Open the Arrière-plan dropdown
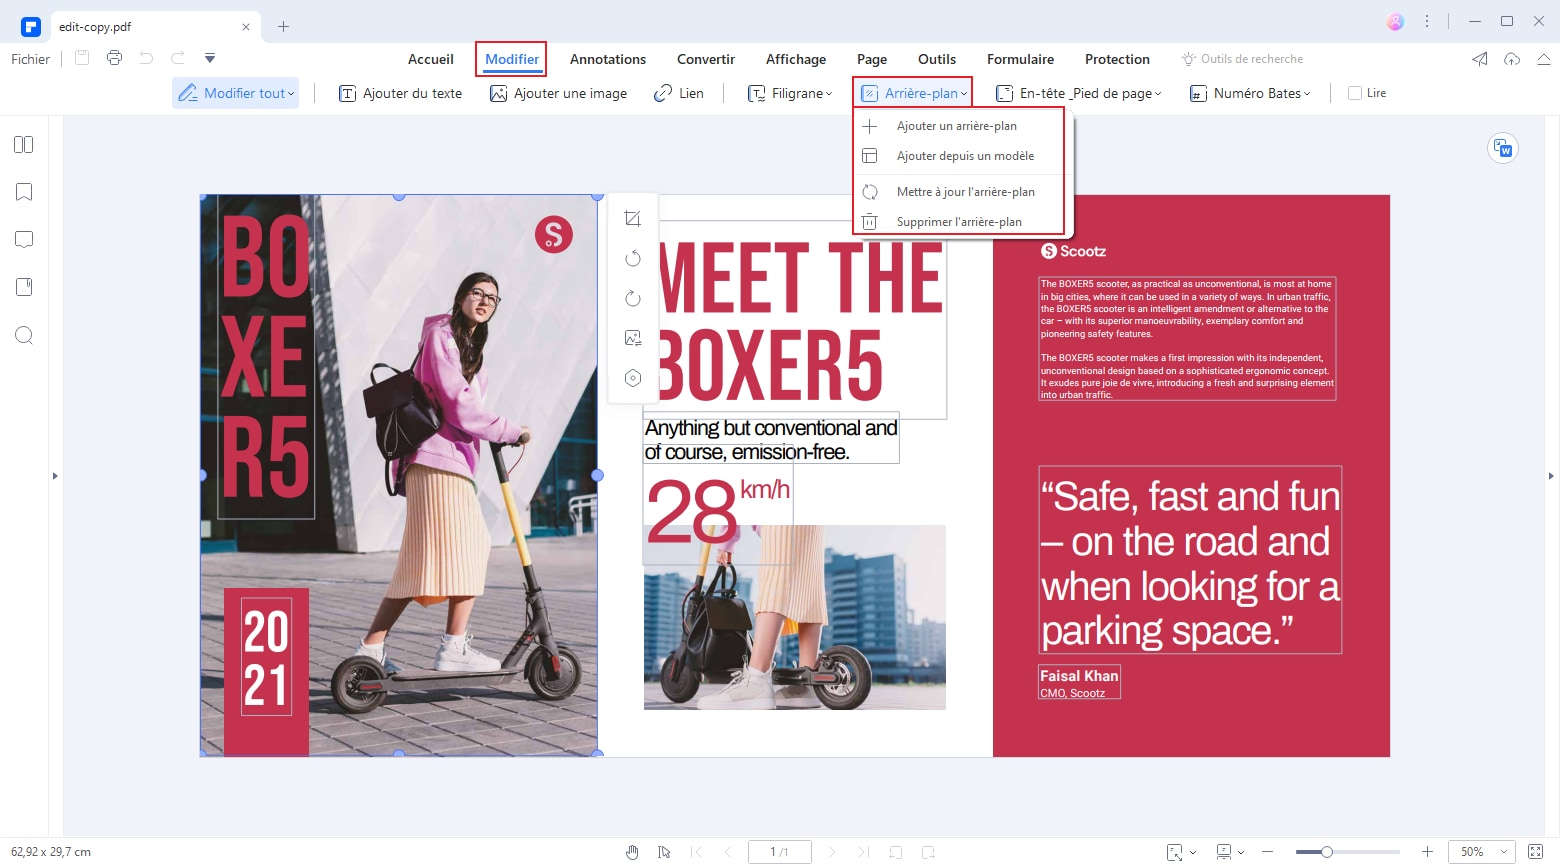This screenshot has width=1560, height=867. (x=913, y=93)
